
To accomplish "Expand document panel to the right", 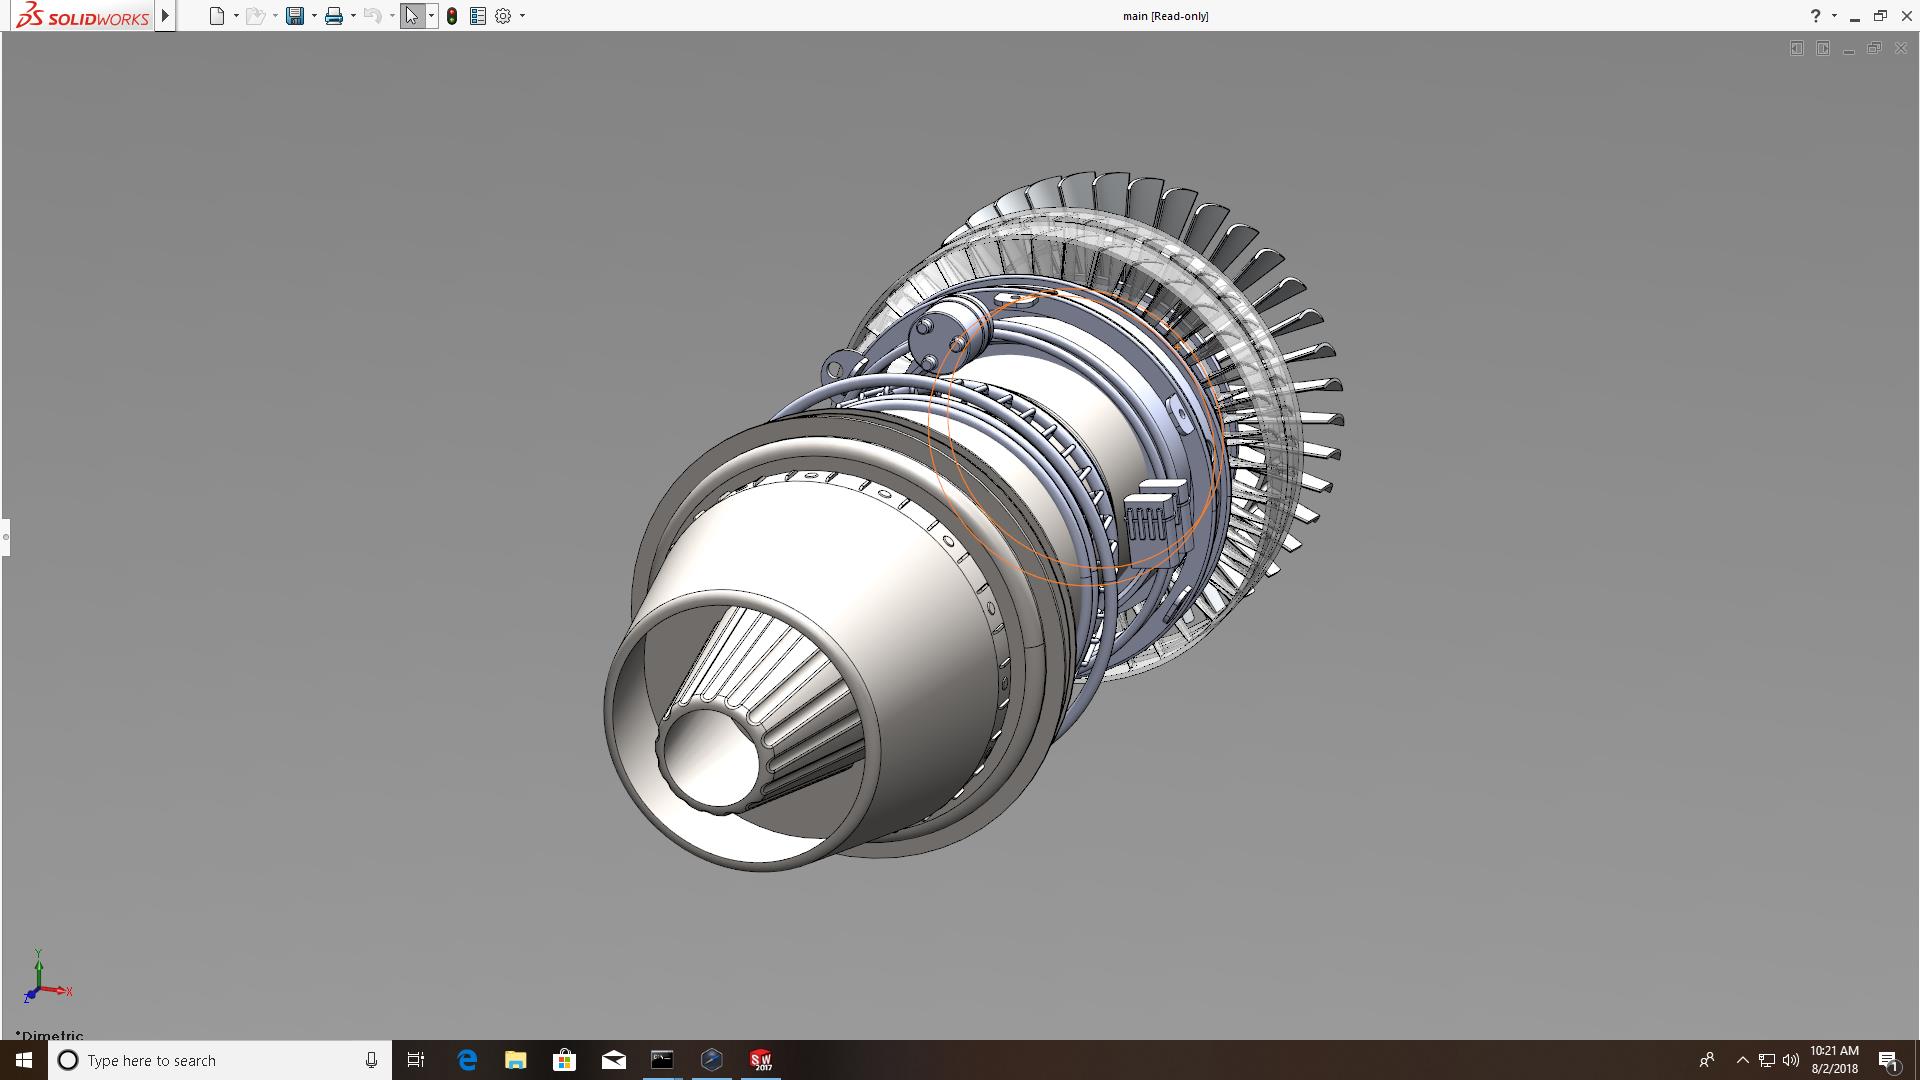I will click(1823, 48).
